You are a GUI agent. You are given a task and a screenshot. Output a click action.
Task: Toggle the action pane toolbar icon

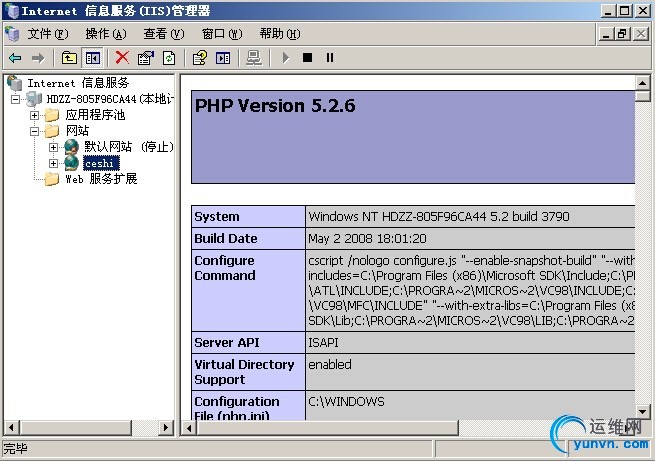pyautogui.click(x=223, y=58)
